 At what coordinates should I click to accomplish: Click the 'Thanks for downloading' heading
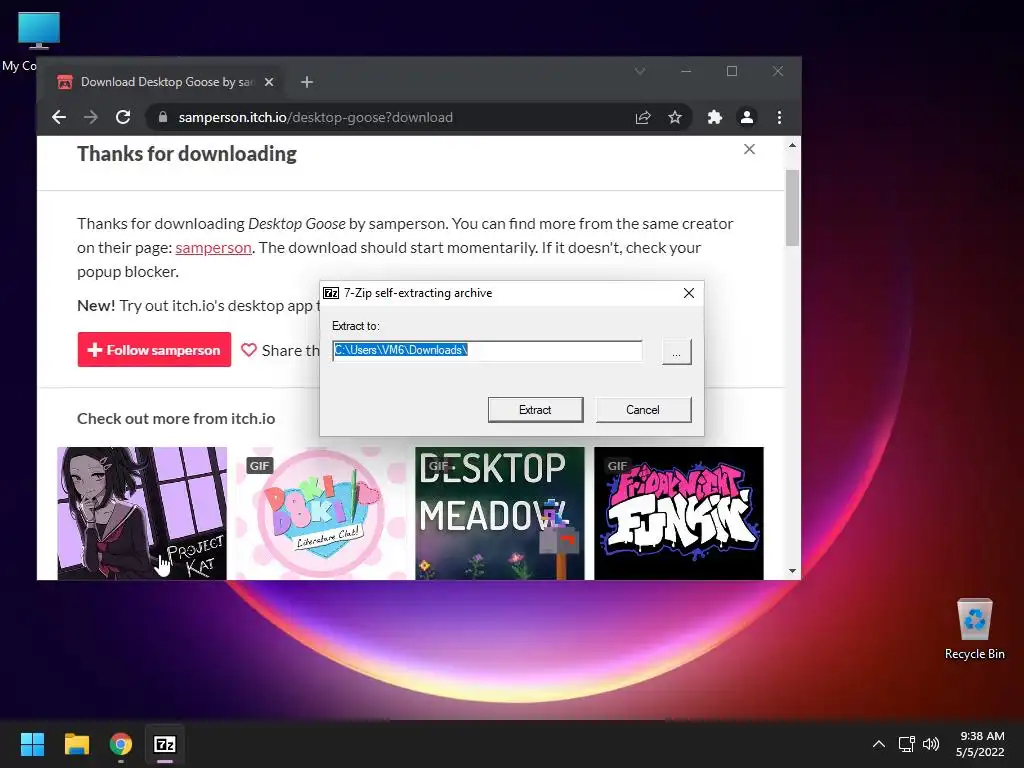pyautogui.click(x=187, y=154)
